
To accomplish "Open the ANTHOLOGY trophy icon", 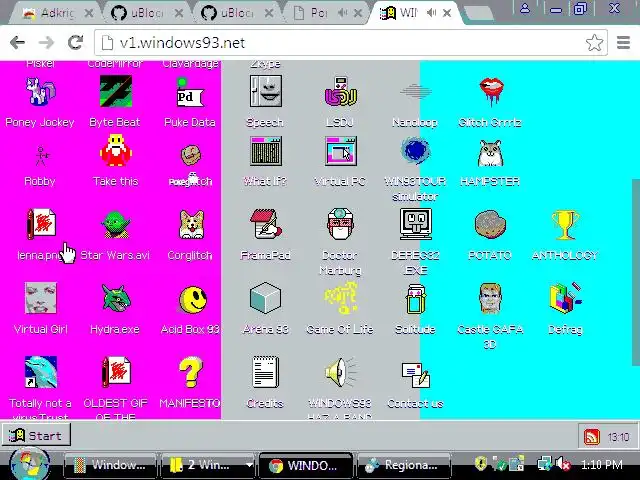I will [565, 224].
